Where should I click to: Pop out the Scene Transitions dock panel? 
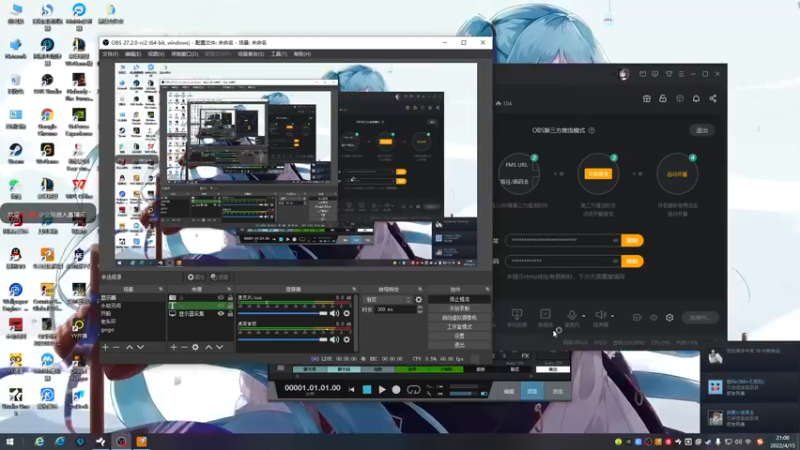tap(420, 289)
